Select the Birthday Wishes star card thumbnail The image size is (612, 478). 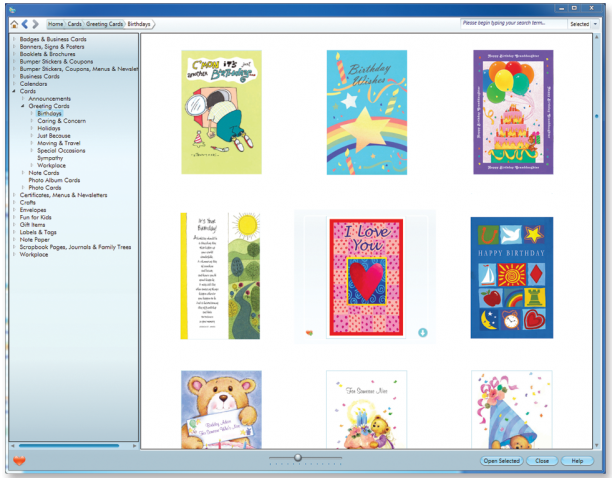[x=366, y=112]
